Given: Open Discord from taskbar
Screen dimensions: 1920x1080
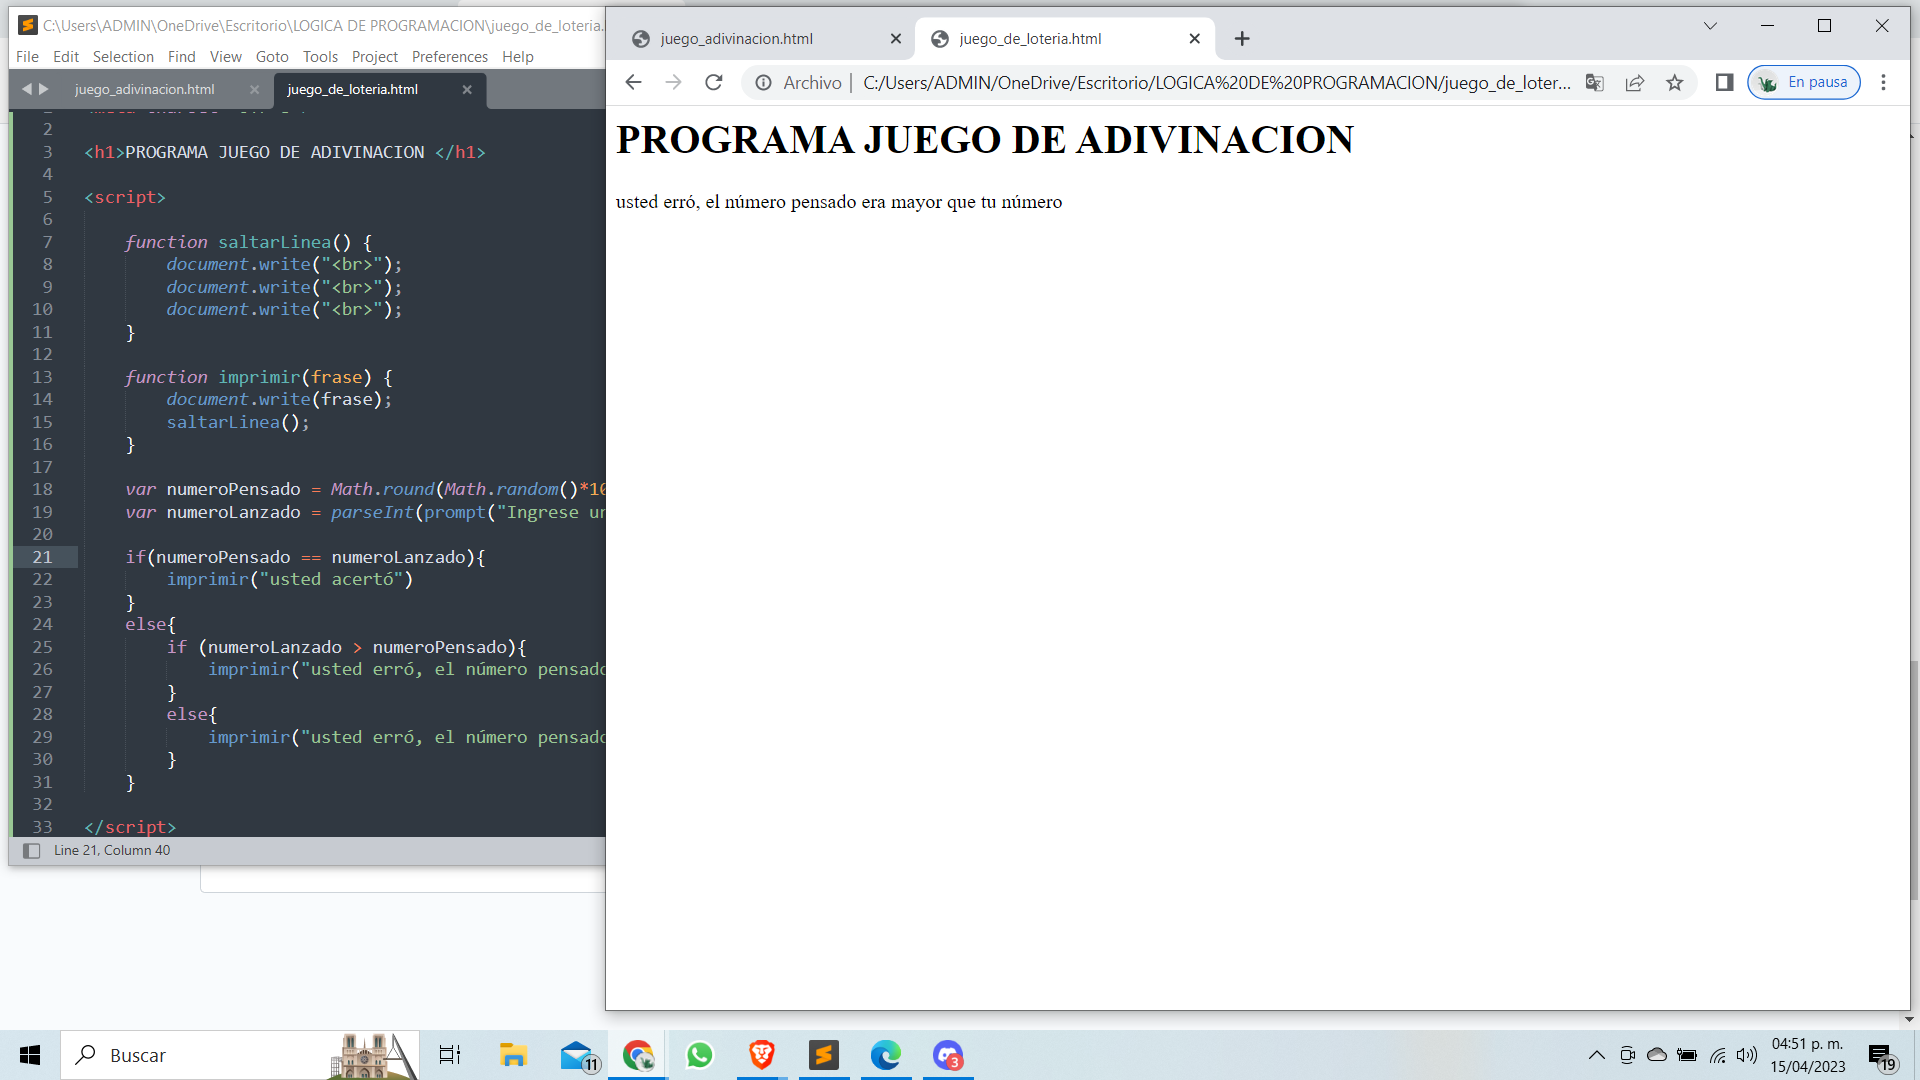Looking at the screenshot, I should coord(948,1055).
